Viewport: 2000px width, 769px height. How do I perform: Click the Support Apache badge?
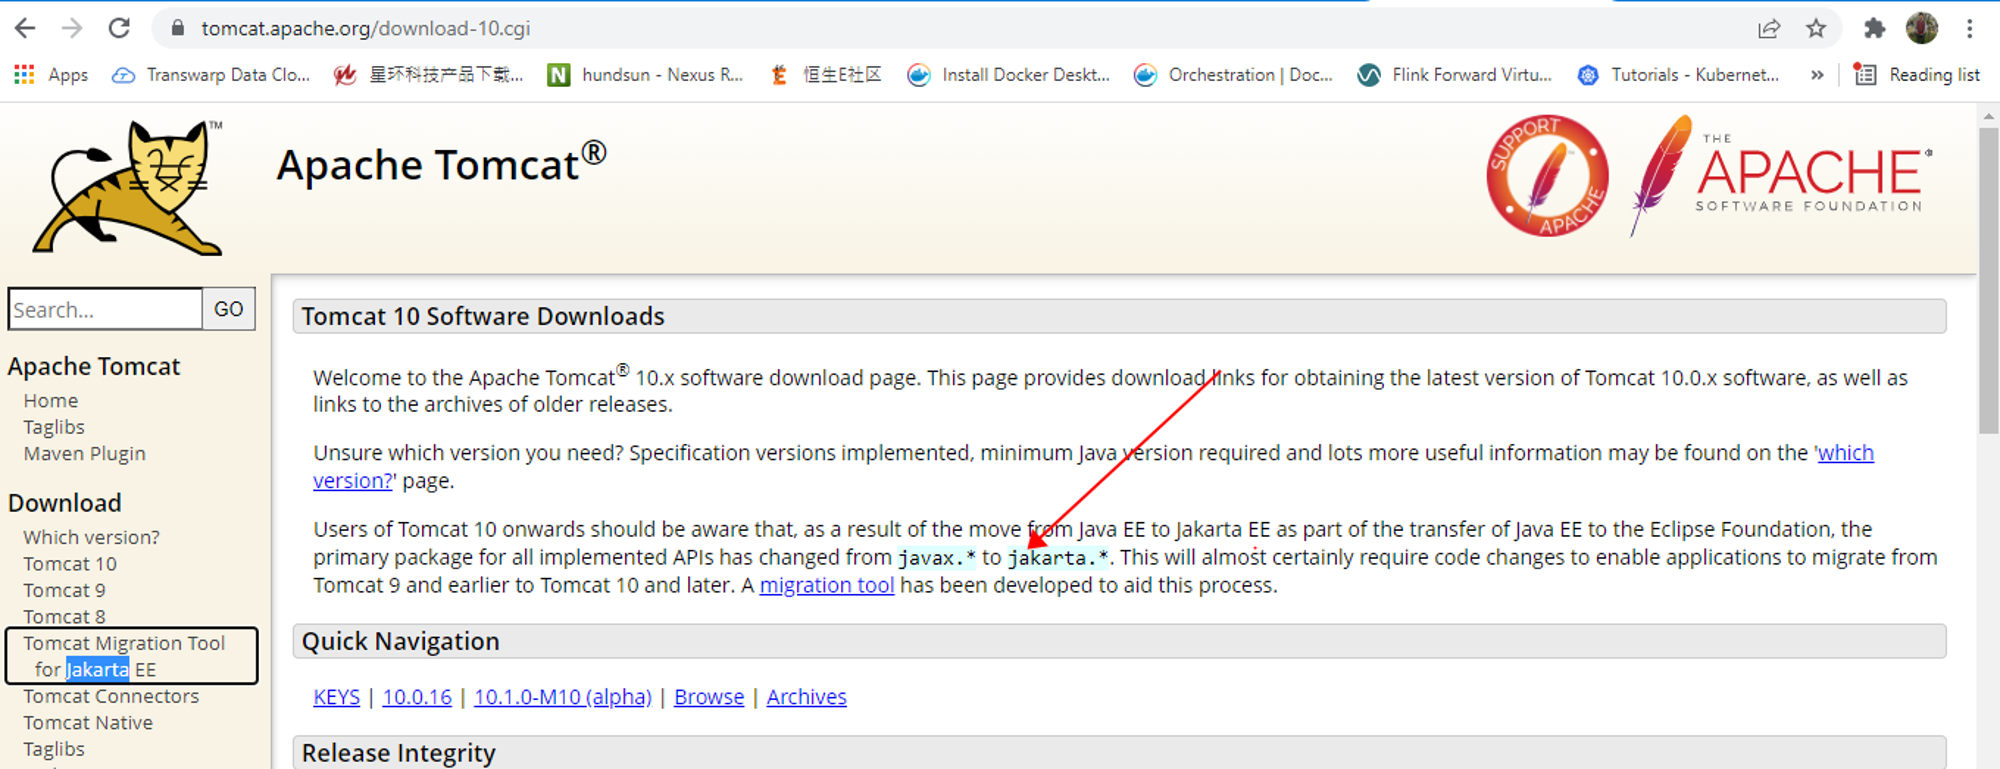tap(1547, 175)
